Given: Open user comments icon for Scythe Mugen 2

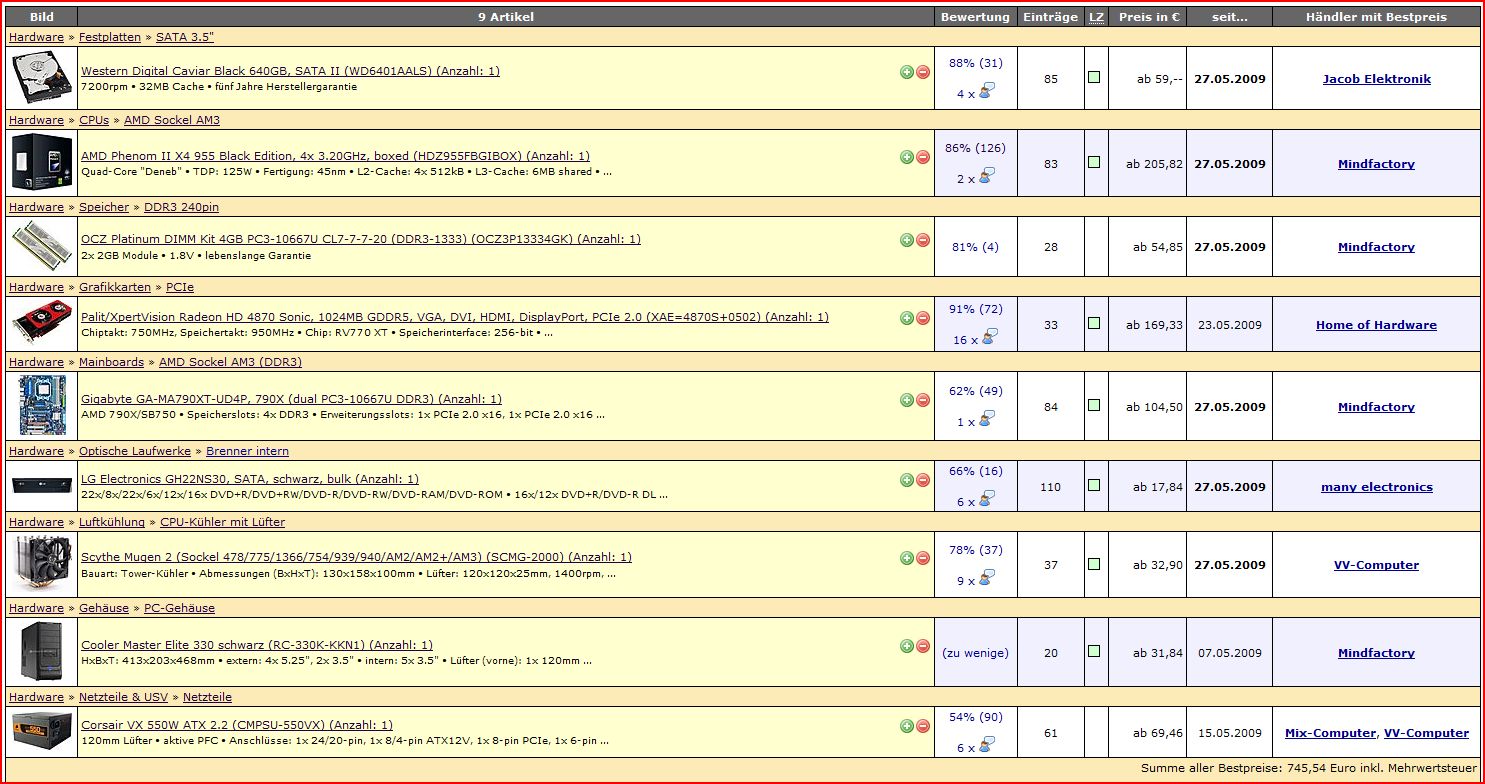Looking at the screenshot, I should tap(987, 578).
